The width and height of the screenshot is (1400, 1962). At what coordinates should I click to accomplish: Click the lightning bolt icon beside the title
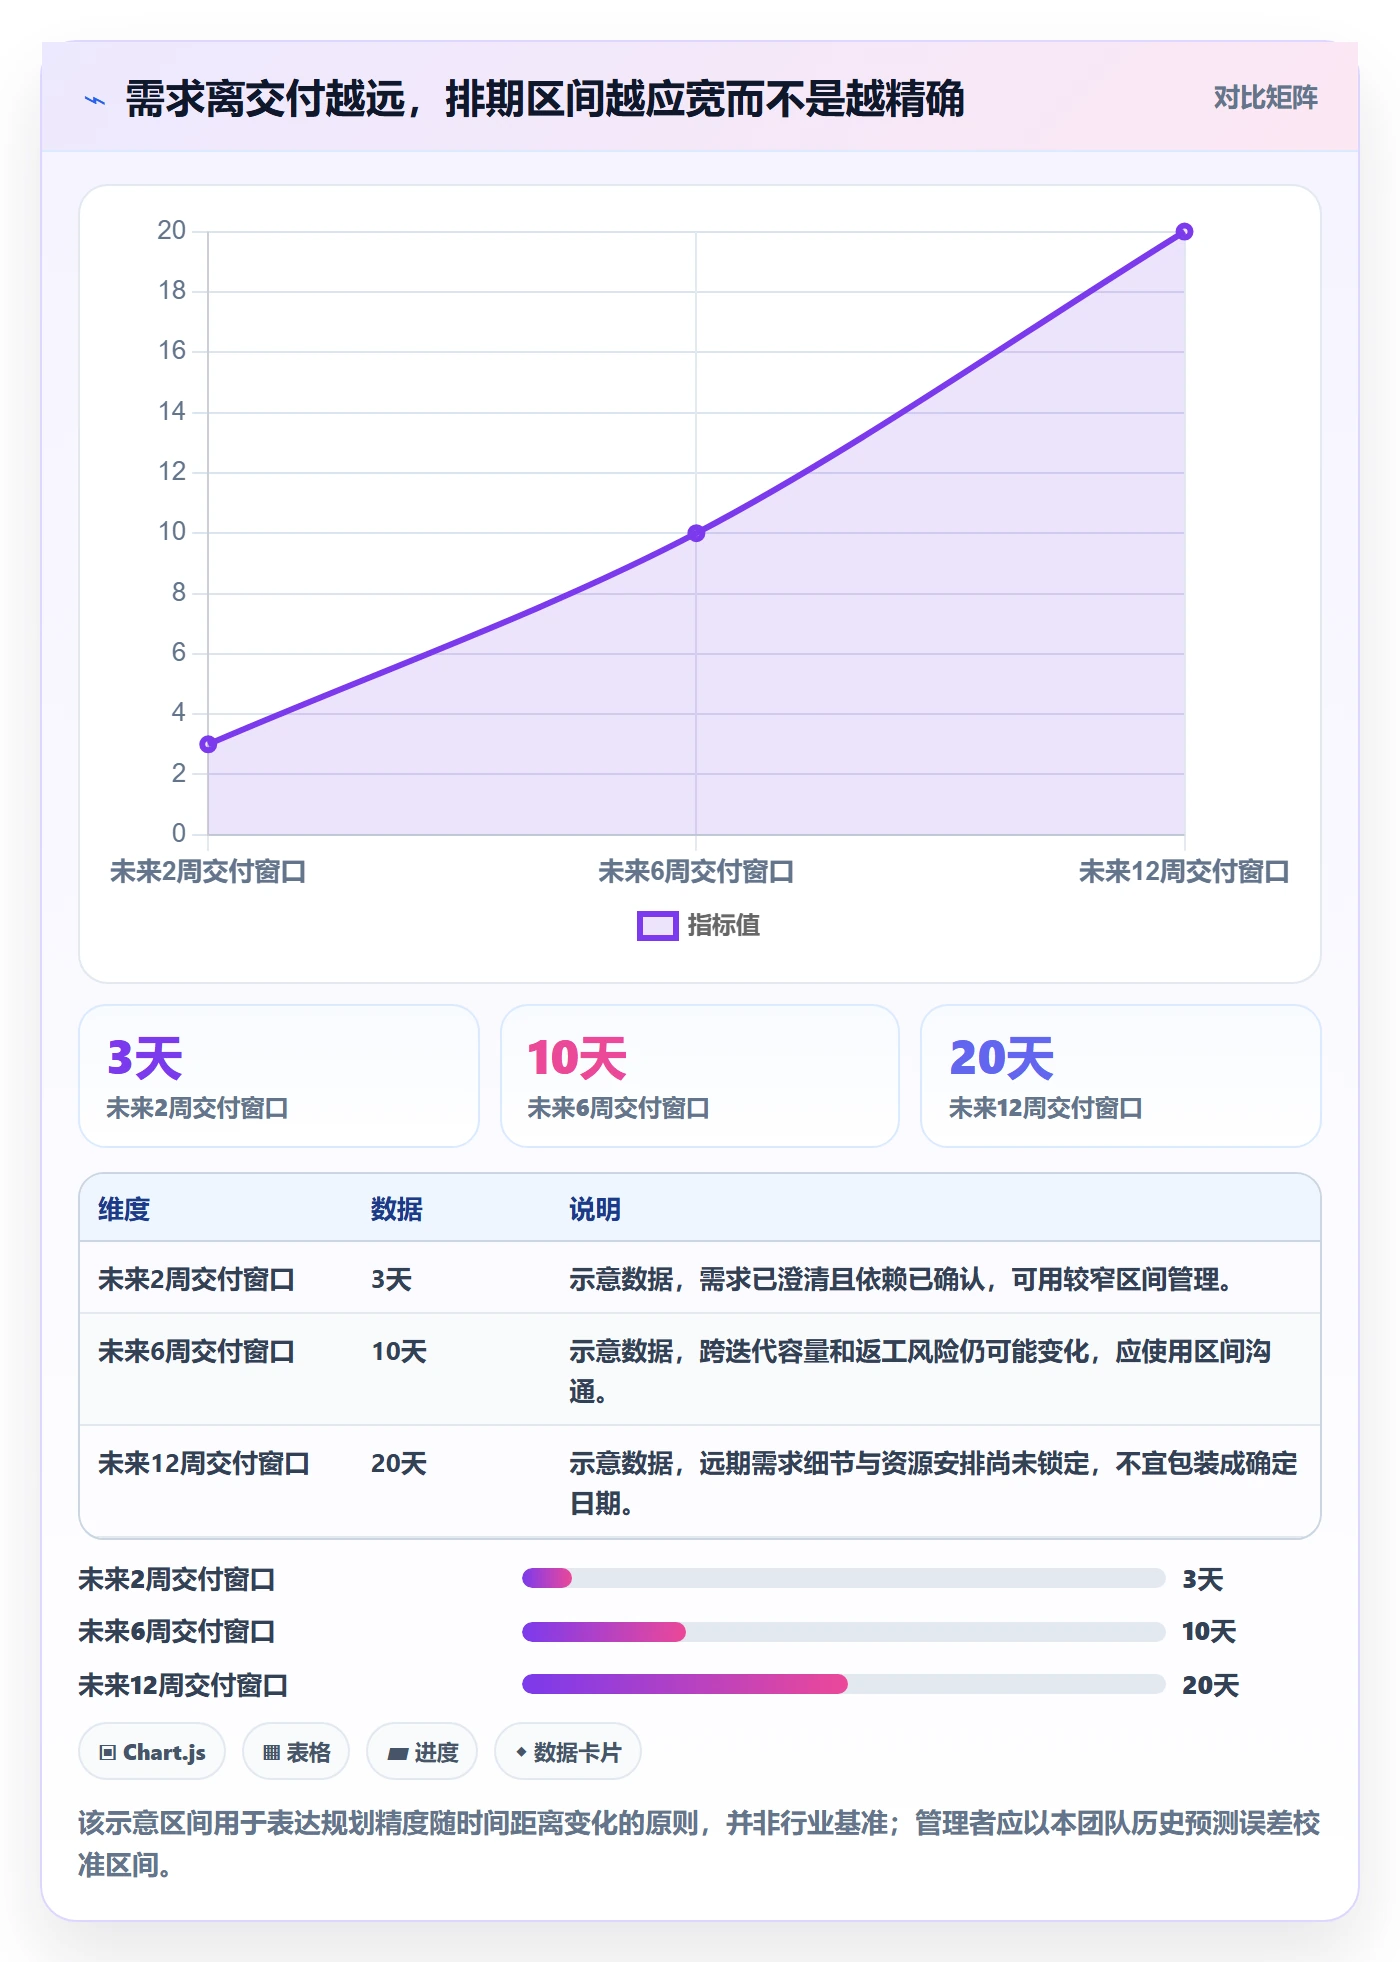click(x=95, y=100)
